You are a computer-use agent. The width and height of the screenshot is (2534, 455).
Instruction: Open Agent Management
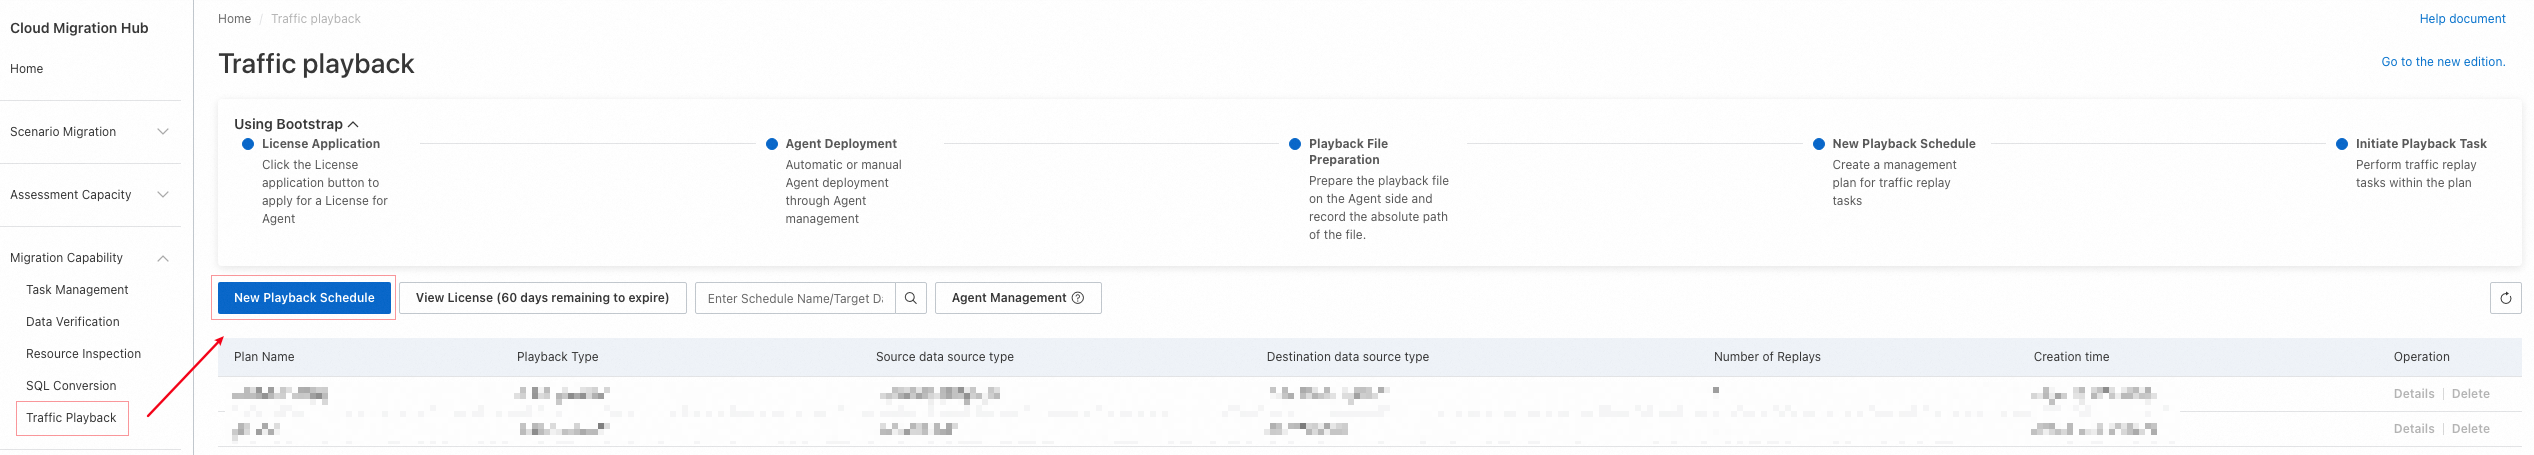pos(1008,298)
